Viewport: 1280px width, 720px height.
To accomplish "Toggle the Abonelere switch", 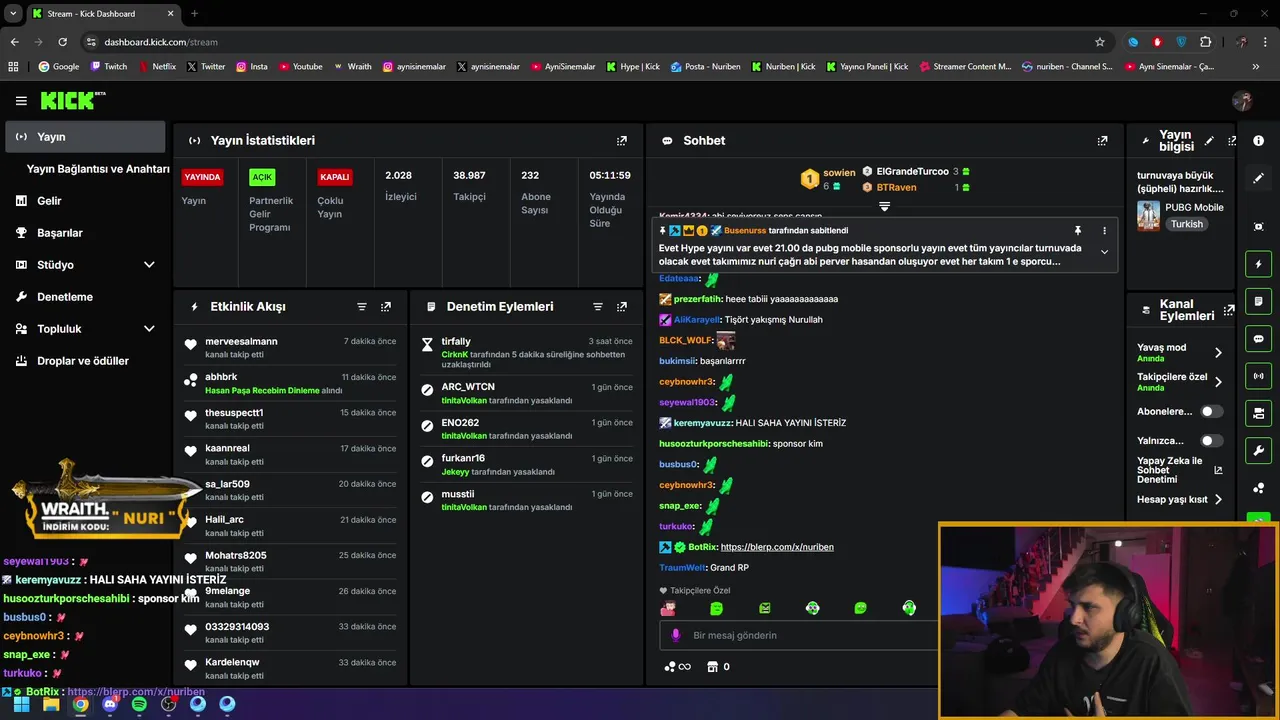I will coord(1211,411).
